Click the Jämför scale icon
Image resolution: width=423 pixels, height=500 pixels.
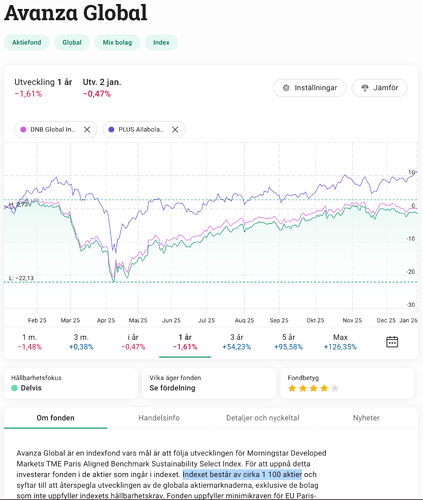(365, 88)
